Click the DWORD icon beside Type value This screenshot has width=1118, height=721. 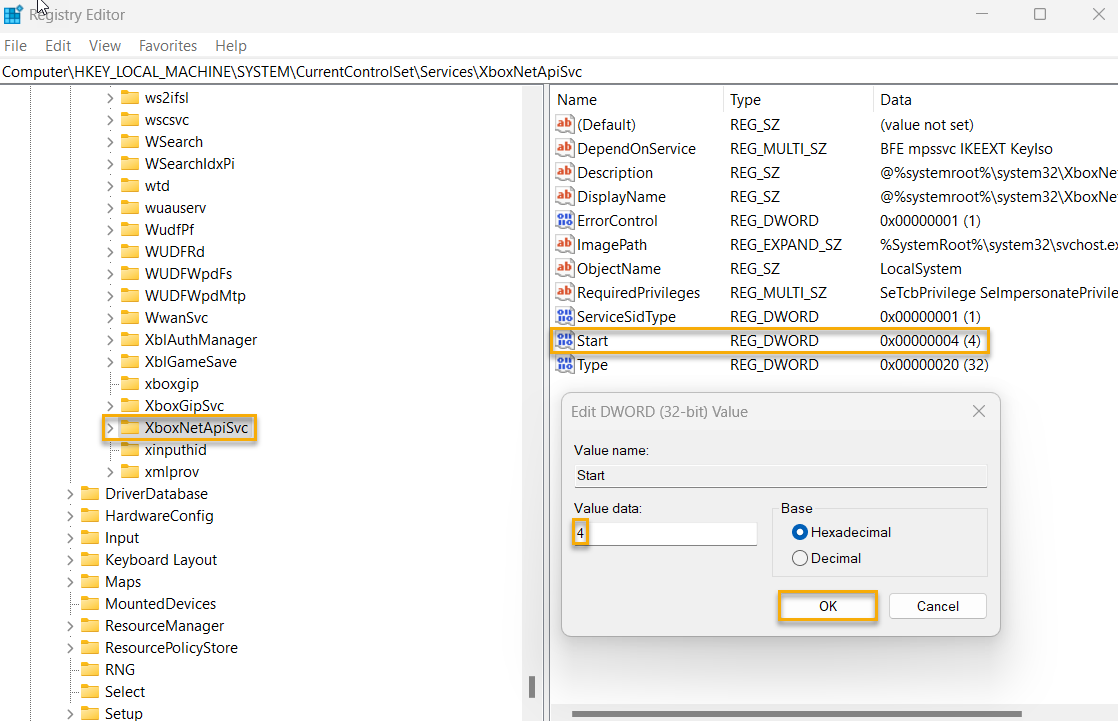pos(566,364)
